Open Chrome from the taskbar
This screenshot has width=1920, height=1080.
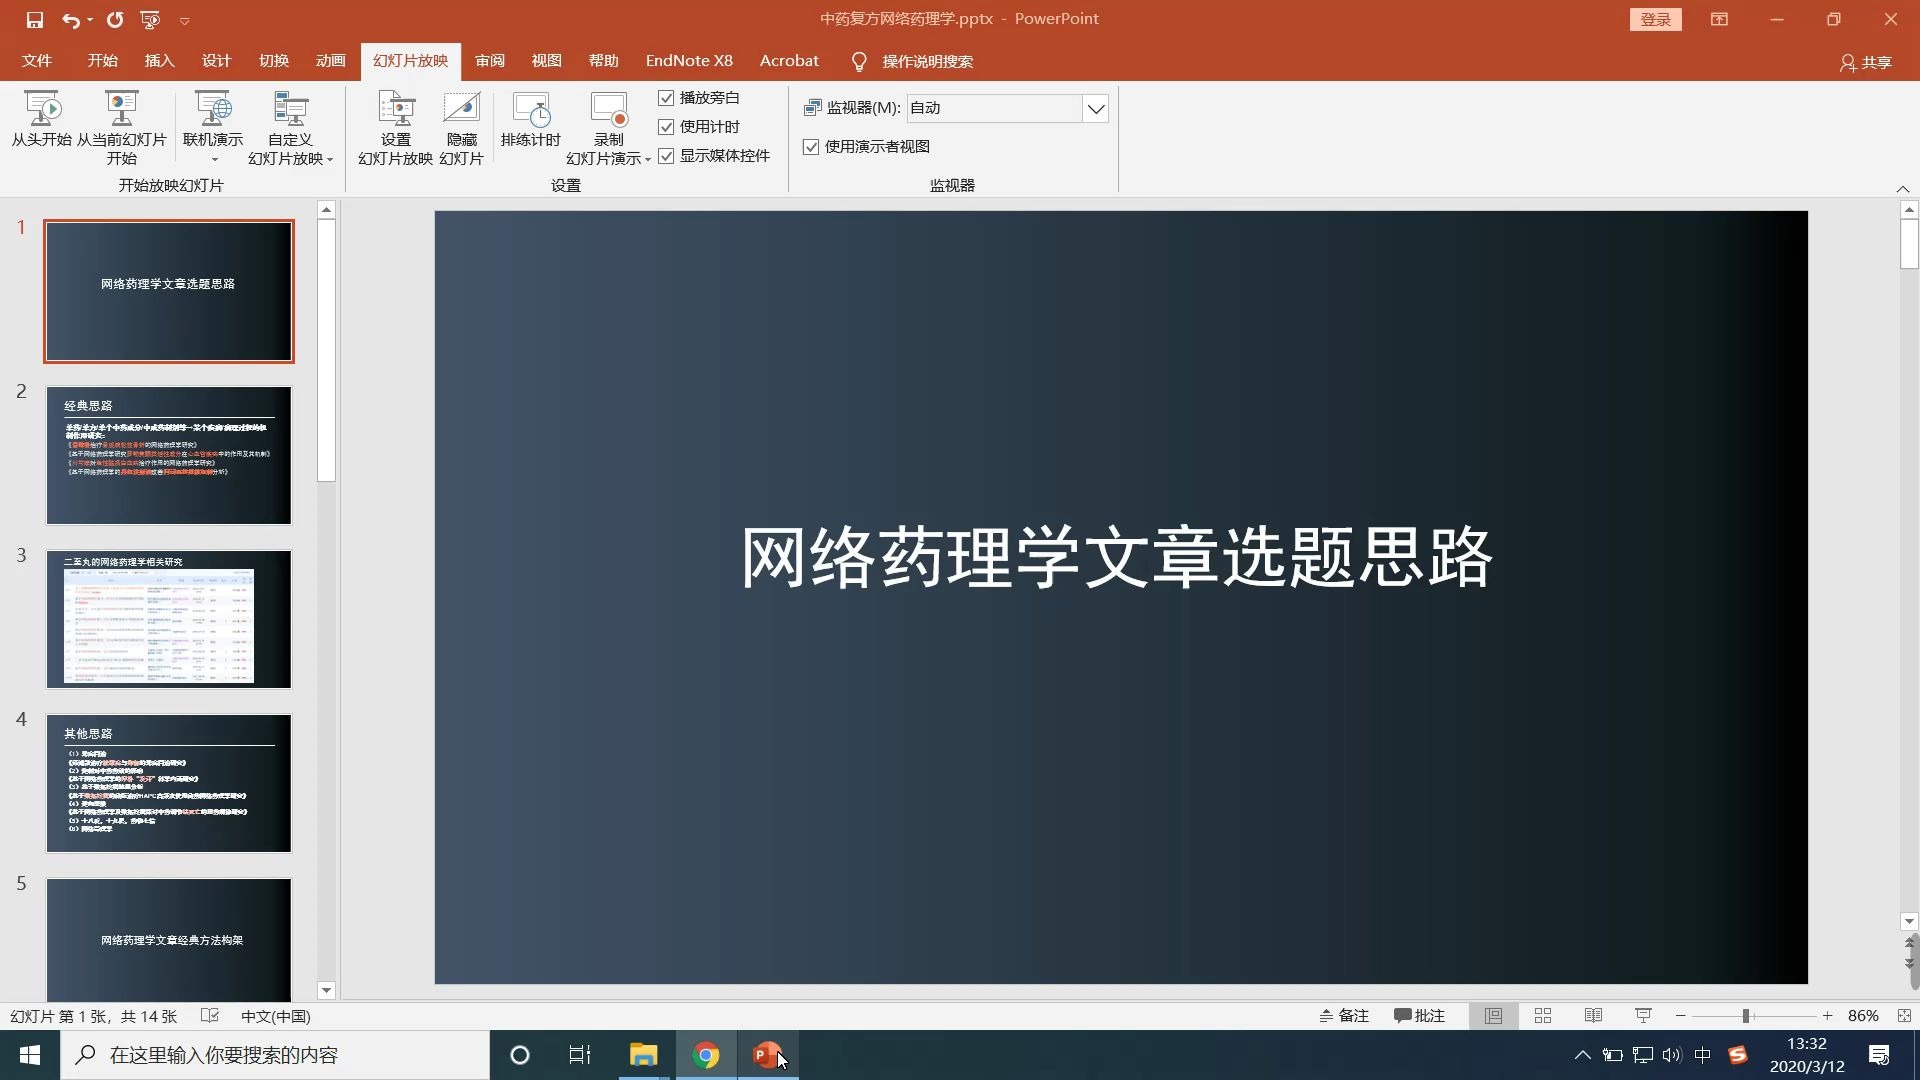(706, 1055)
